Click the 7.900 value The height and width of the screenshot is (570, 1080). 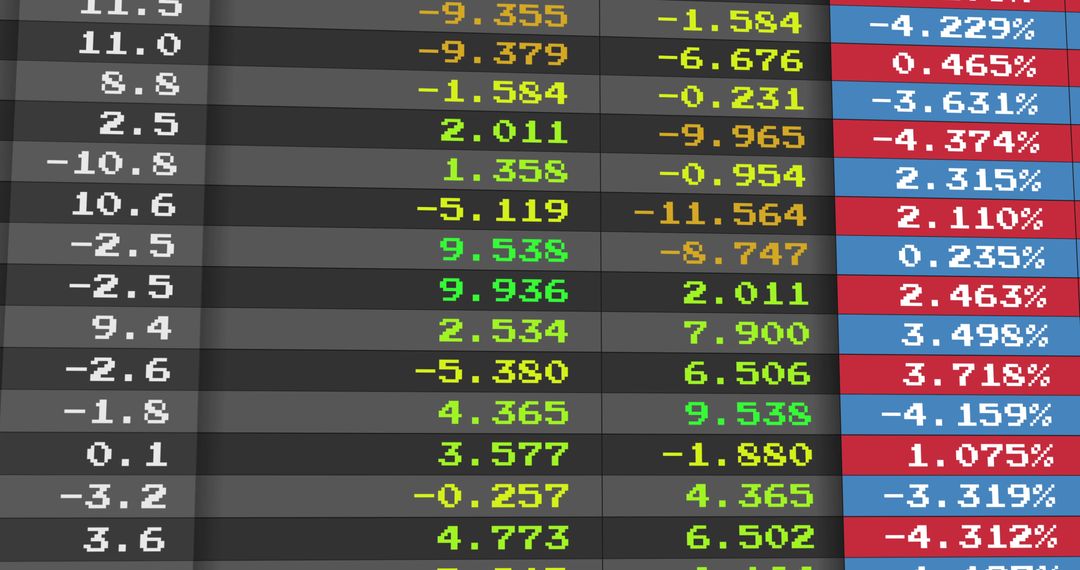[x=747, y=334]
